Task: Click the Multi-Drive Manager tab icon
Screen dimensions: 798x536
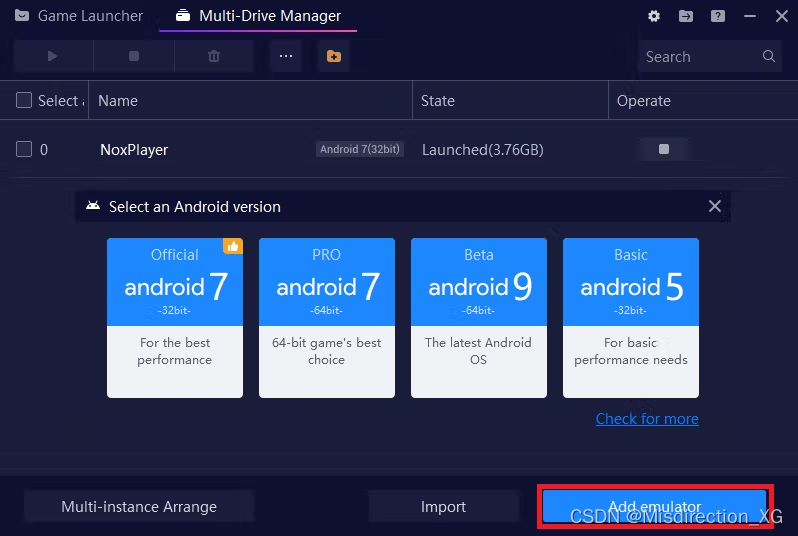Action: [x=183, y=16]
